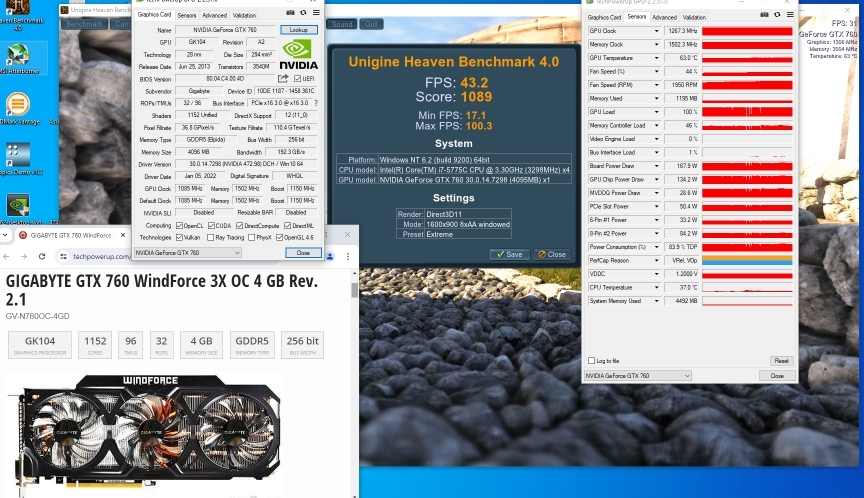Toggle the UEFI checkbox
Screen dimensions: 864x498
click(x=298, y=79)
